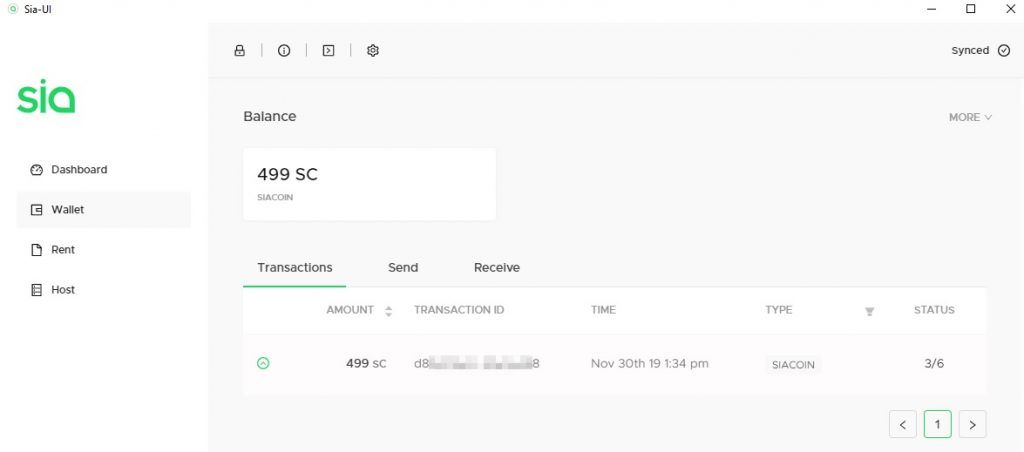Viewport: 1024px width, 452px height.
Task: Click the Wallet icon in sidebar
Action: [x=37, y=210]
